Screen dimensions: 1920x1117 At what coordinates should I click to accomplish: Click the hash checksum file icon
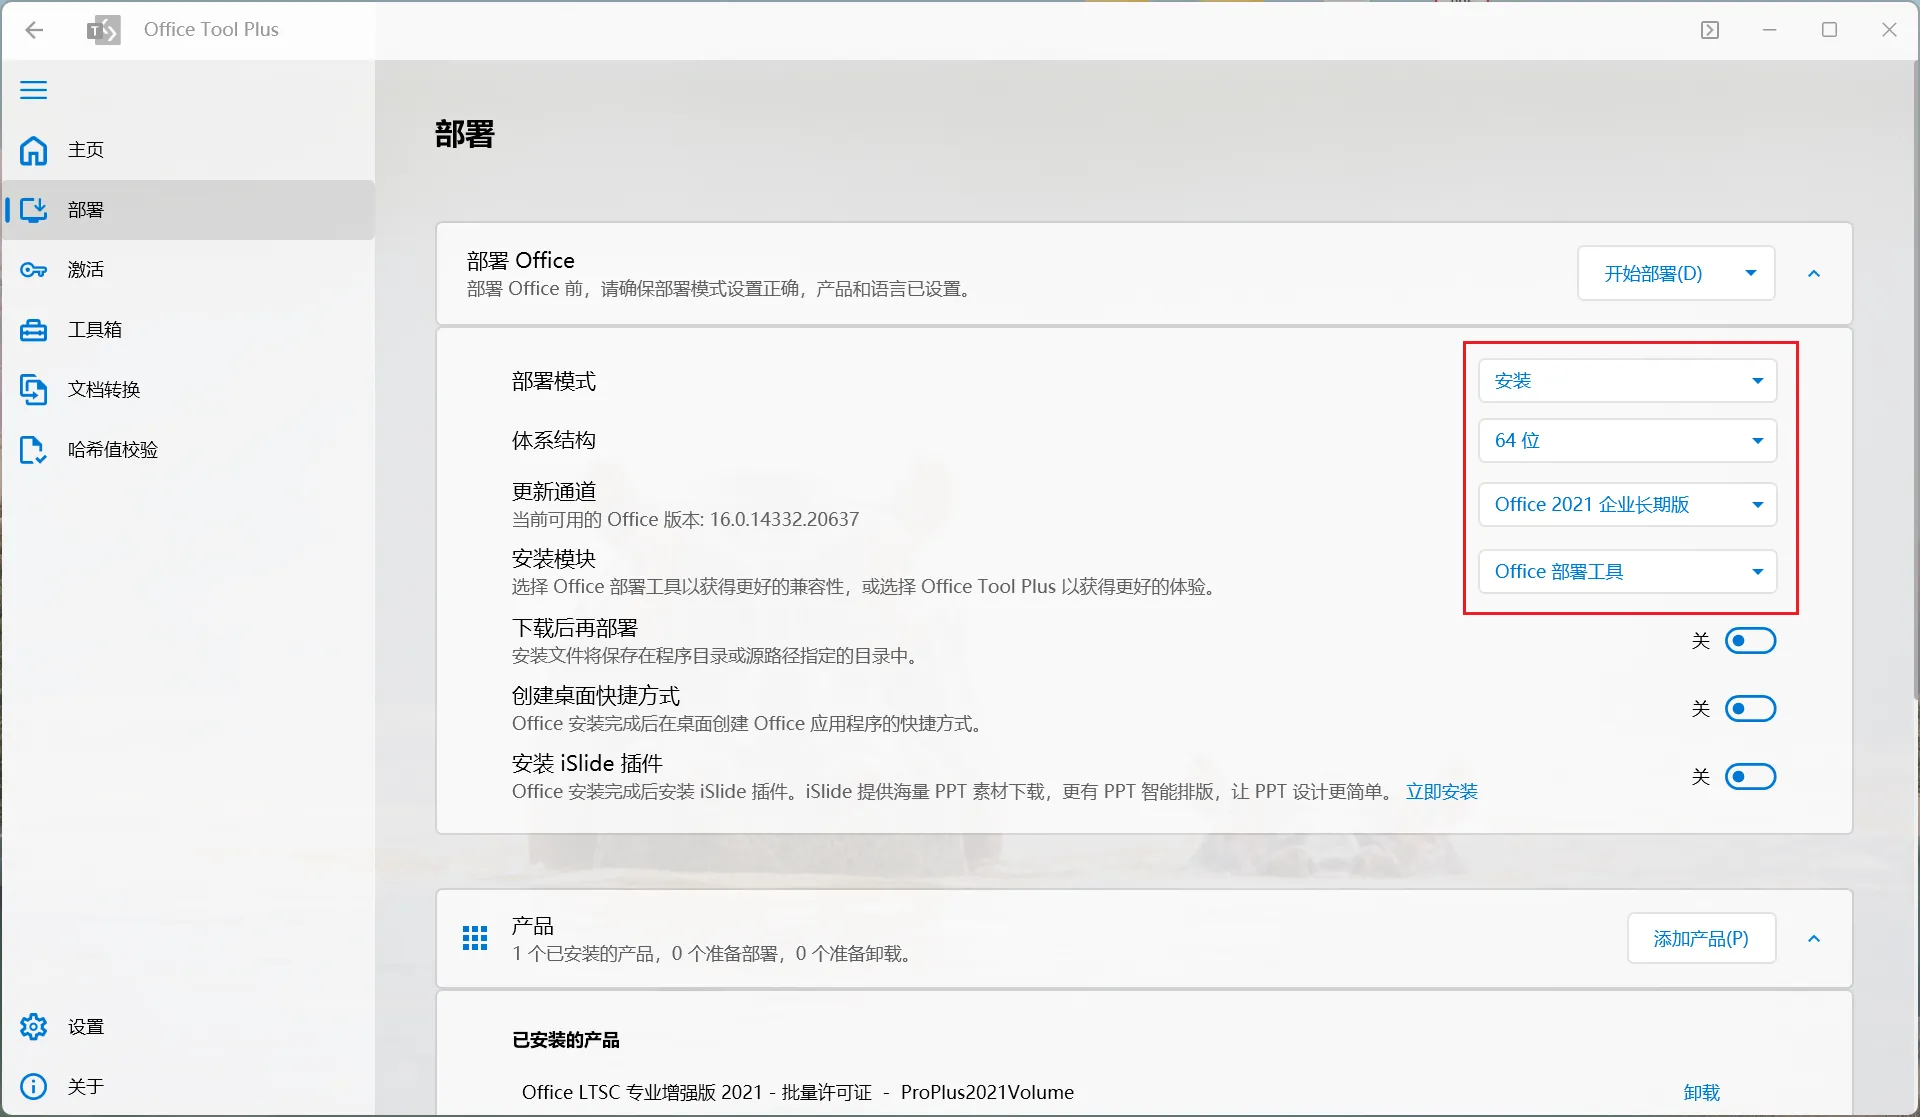point(33,450)
